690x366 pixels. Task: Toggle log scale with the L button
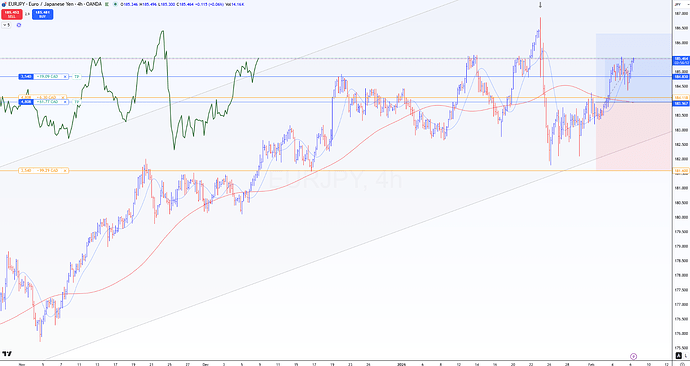click(x=685, y=355)
